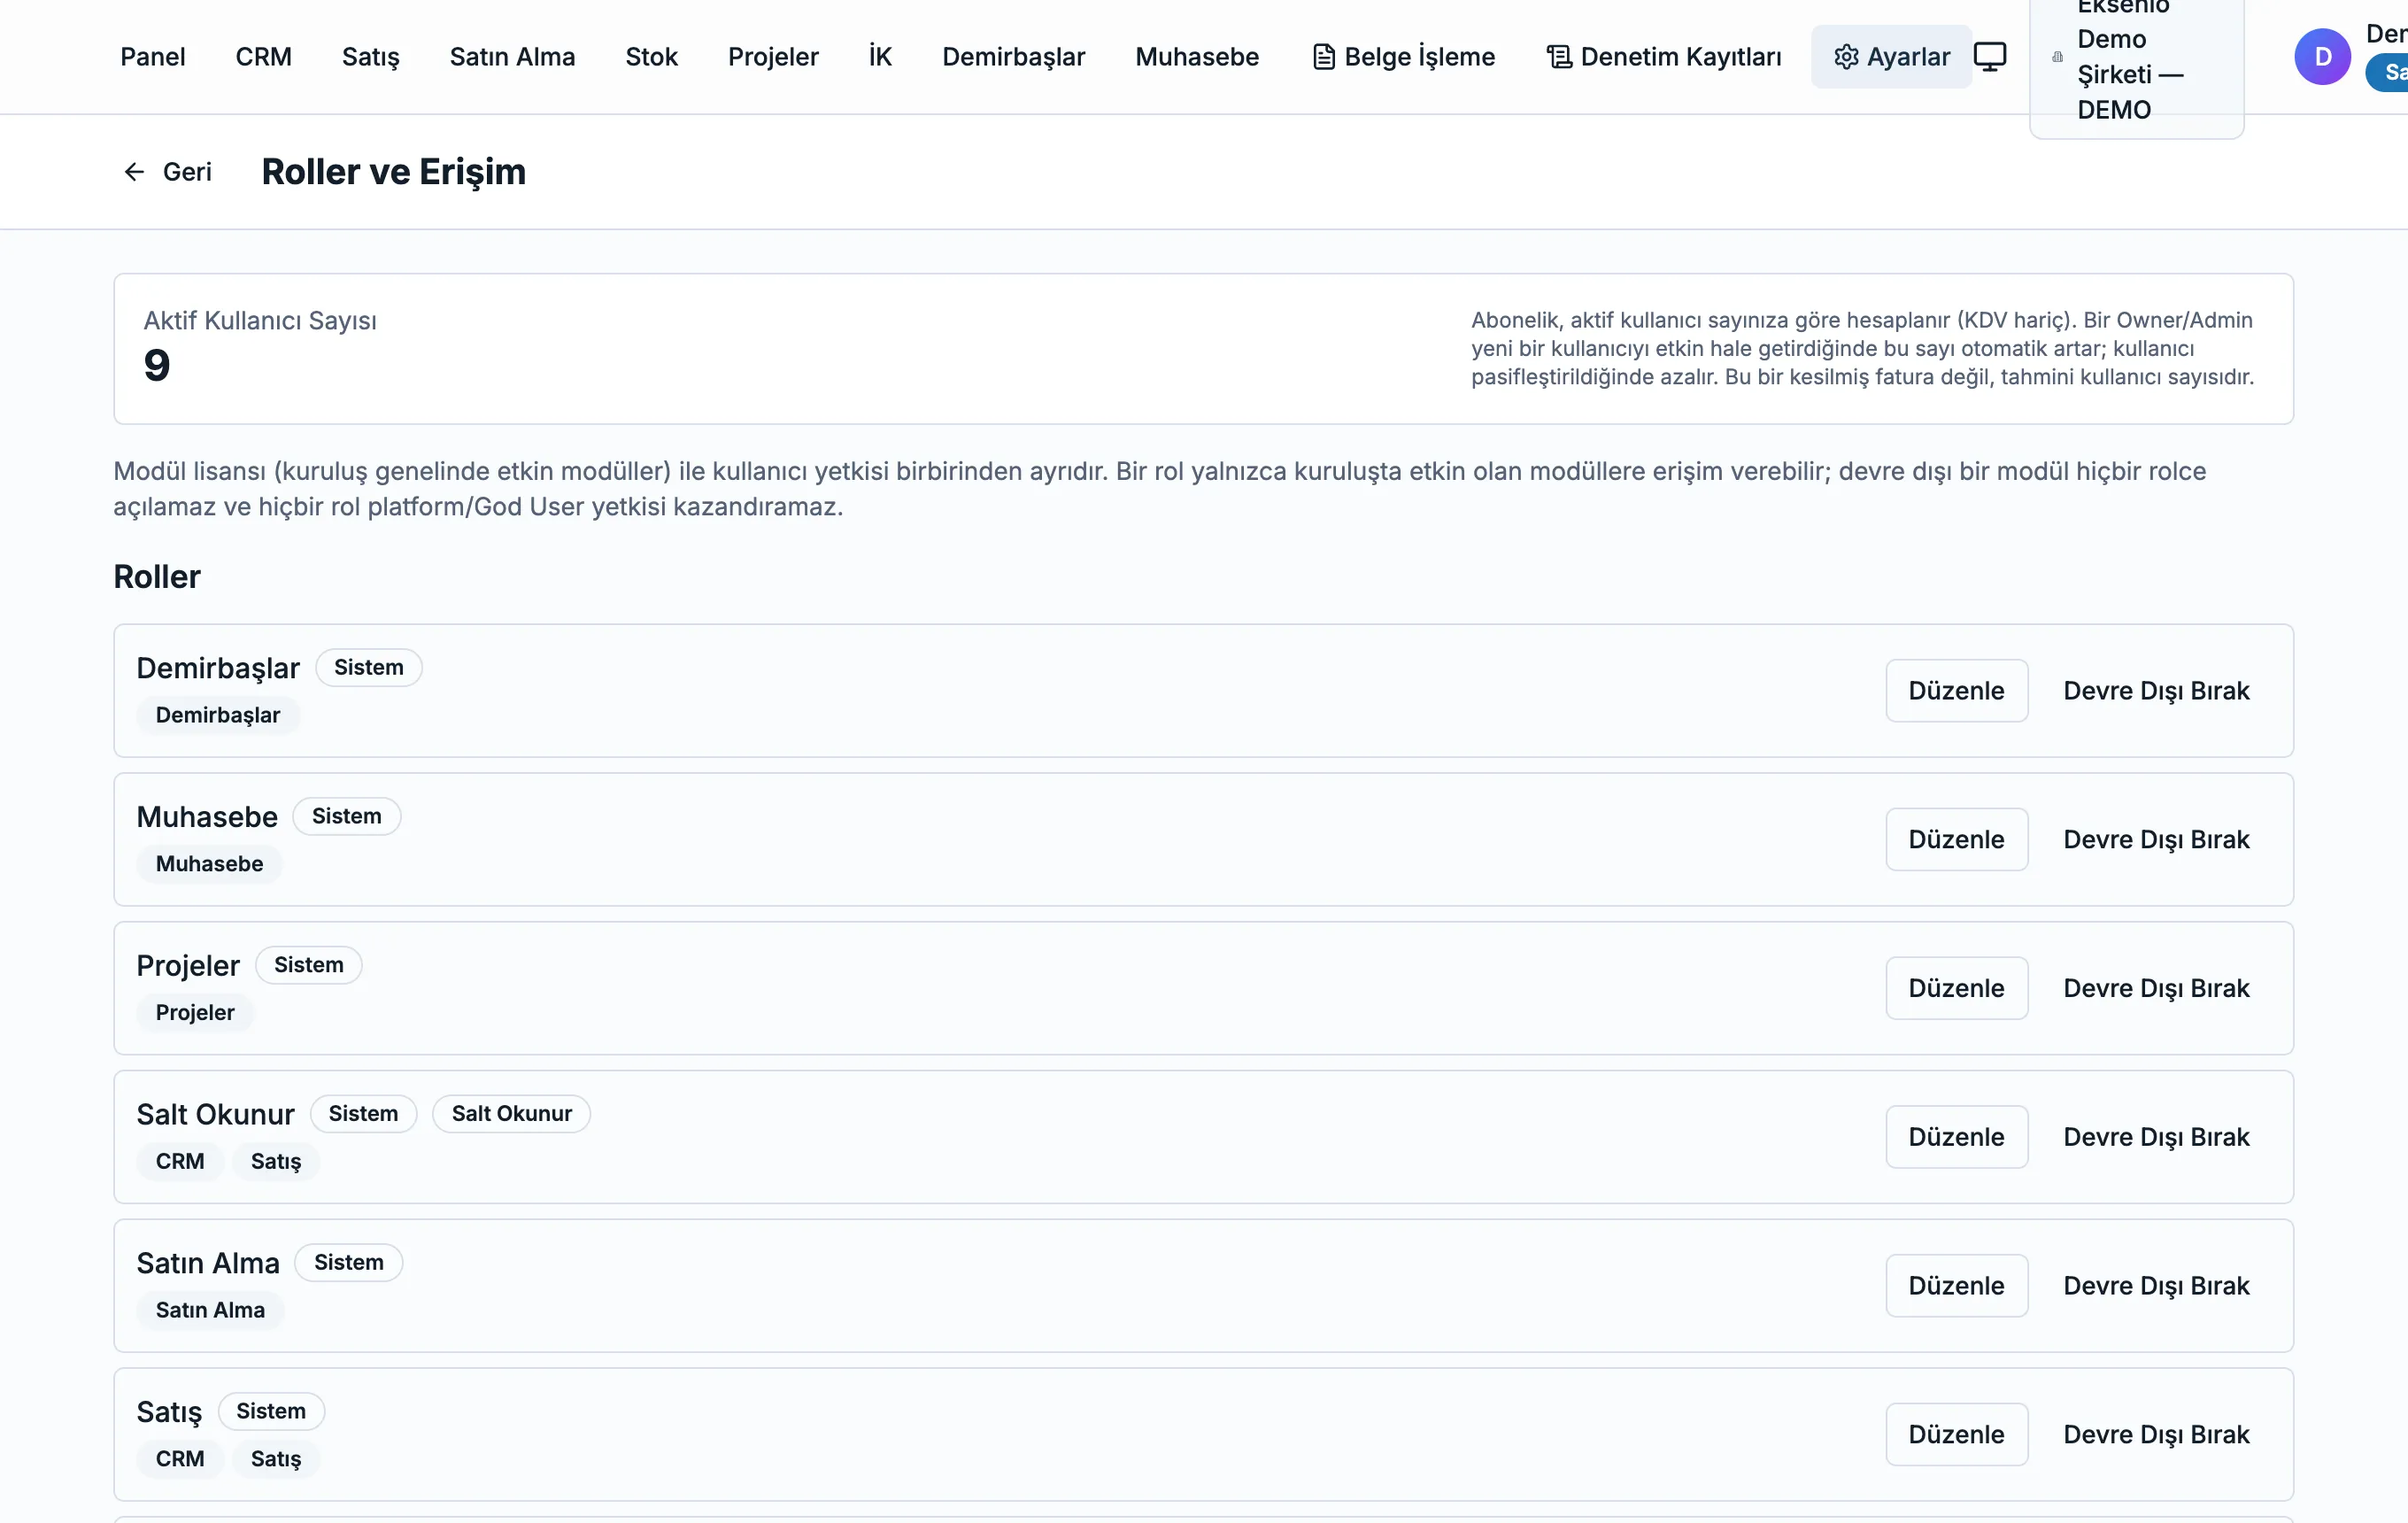This screenshot has width=2408, height=1523.
Task: Navigate to the İK module
Action: (880, 57)
